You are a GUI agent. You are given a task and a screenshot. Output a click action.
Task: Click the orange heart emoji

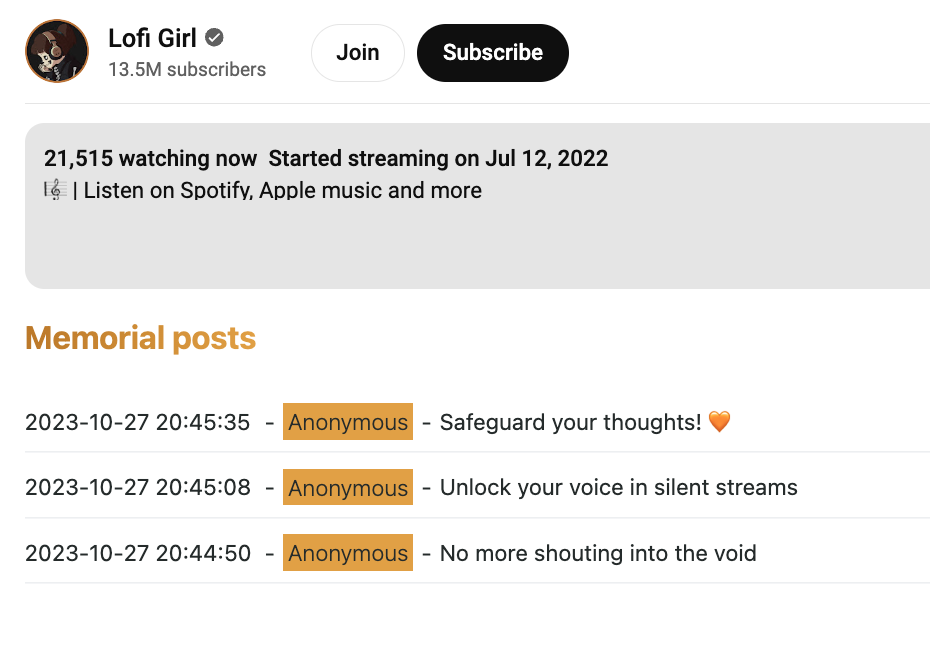(719, 422)
